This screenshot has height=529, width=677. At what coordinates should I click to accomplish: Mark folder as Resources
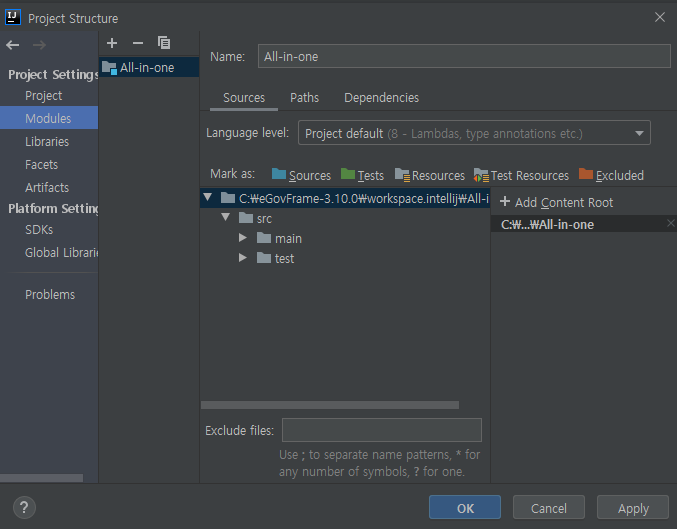click(x=430, y=175)
